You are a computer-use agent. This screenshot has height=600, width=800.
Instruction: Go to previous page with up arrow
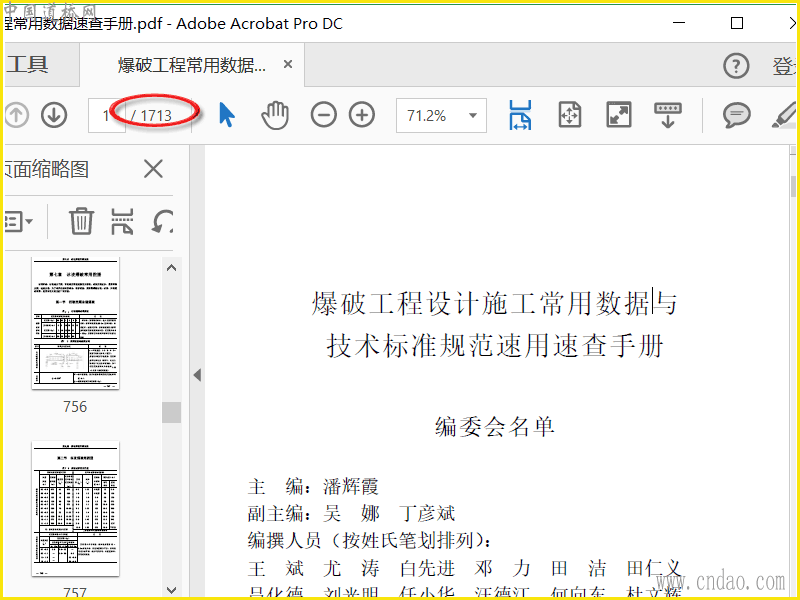(x=16, y=115)
